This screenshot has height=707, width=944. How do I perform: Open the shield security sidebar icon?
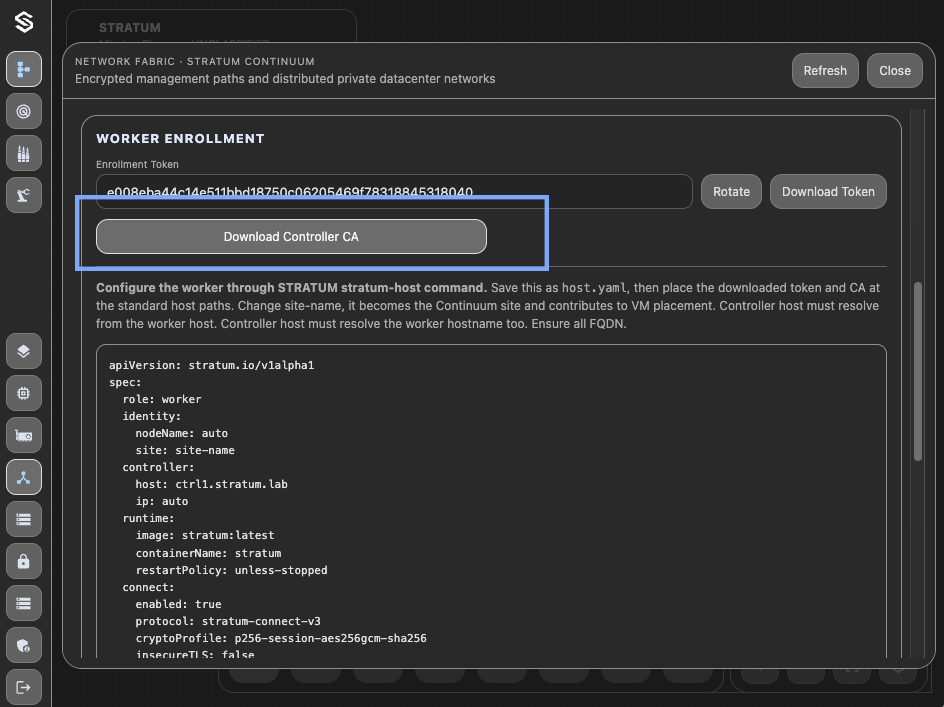tap(24, 646)
